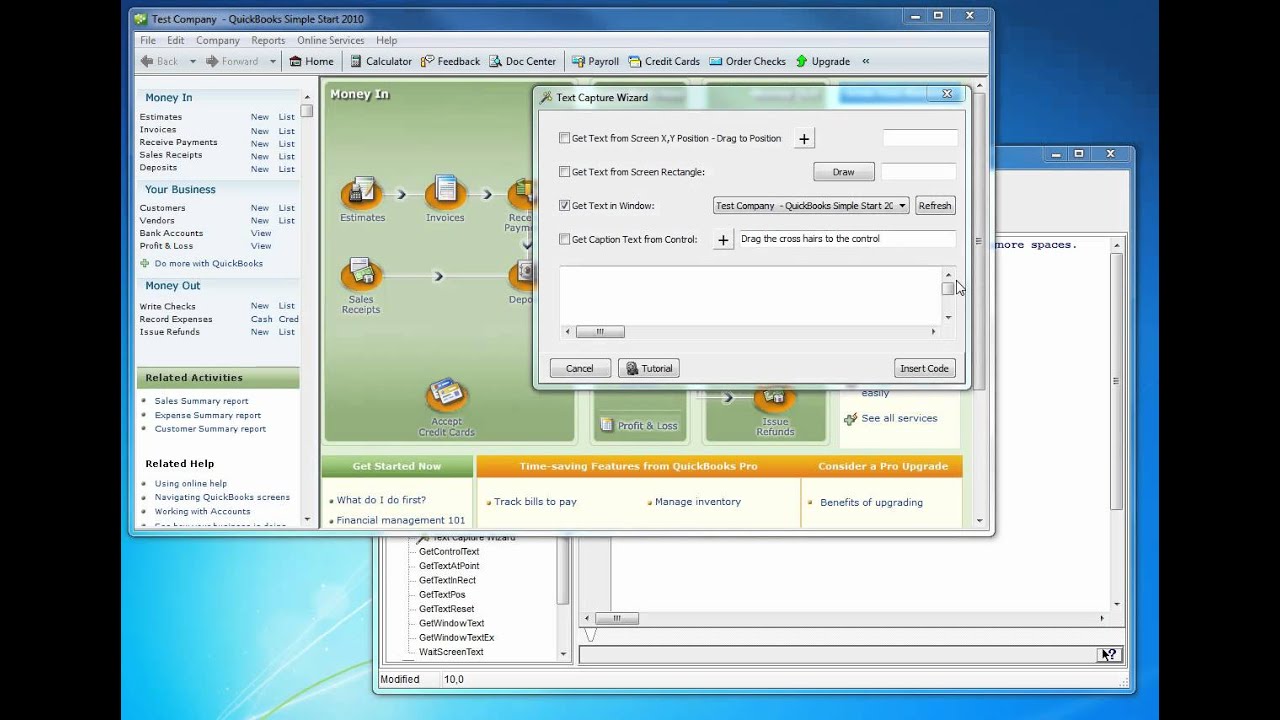Click Accept Credit Cards icon
The image size is (1280, 720).
446,395
